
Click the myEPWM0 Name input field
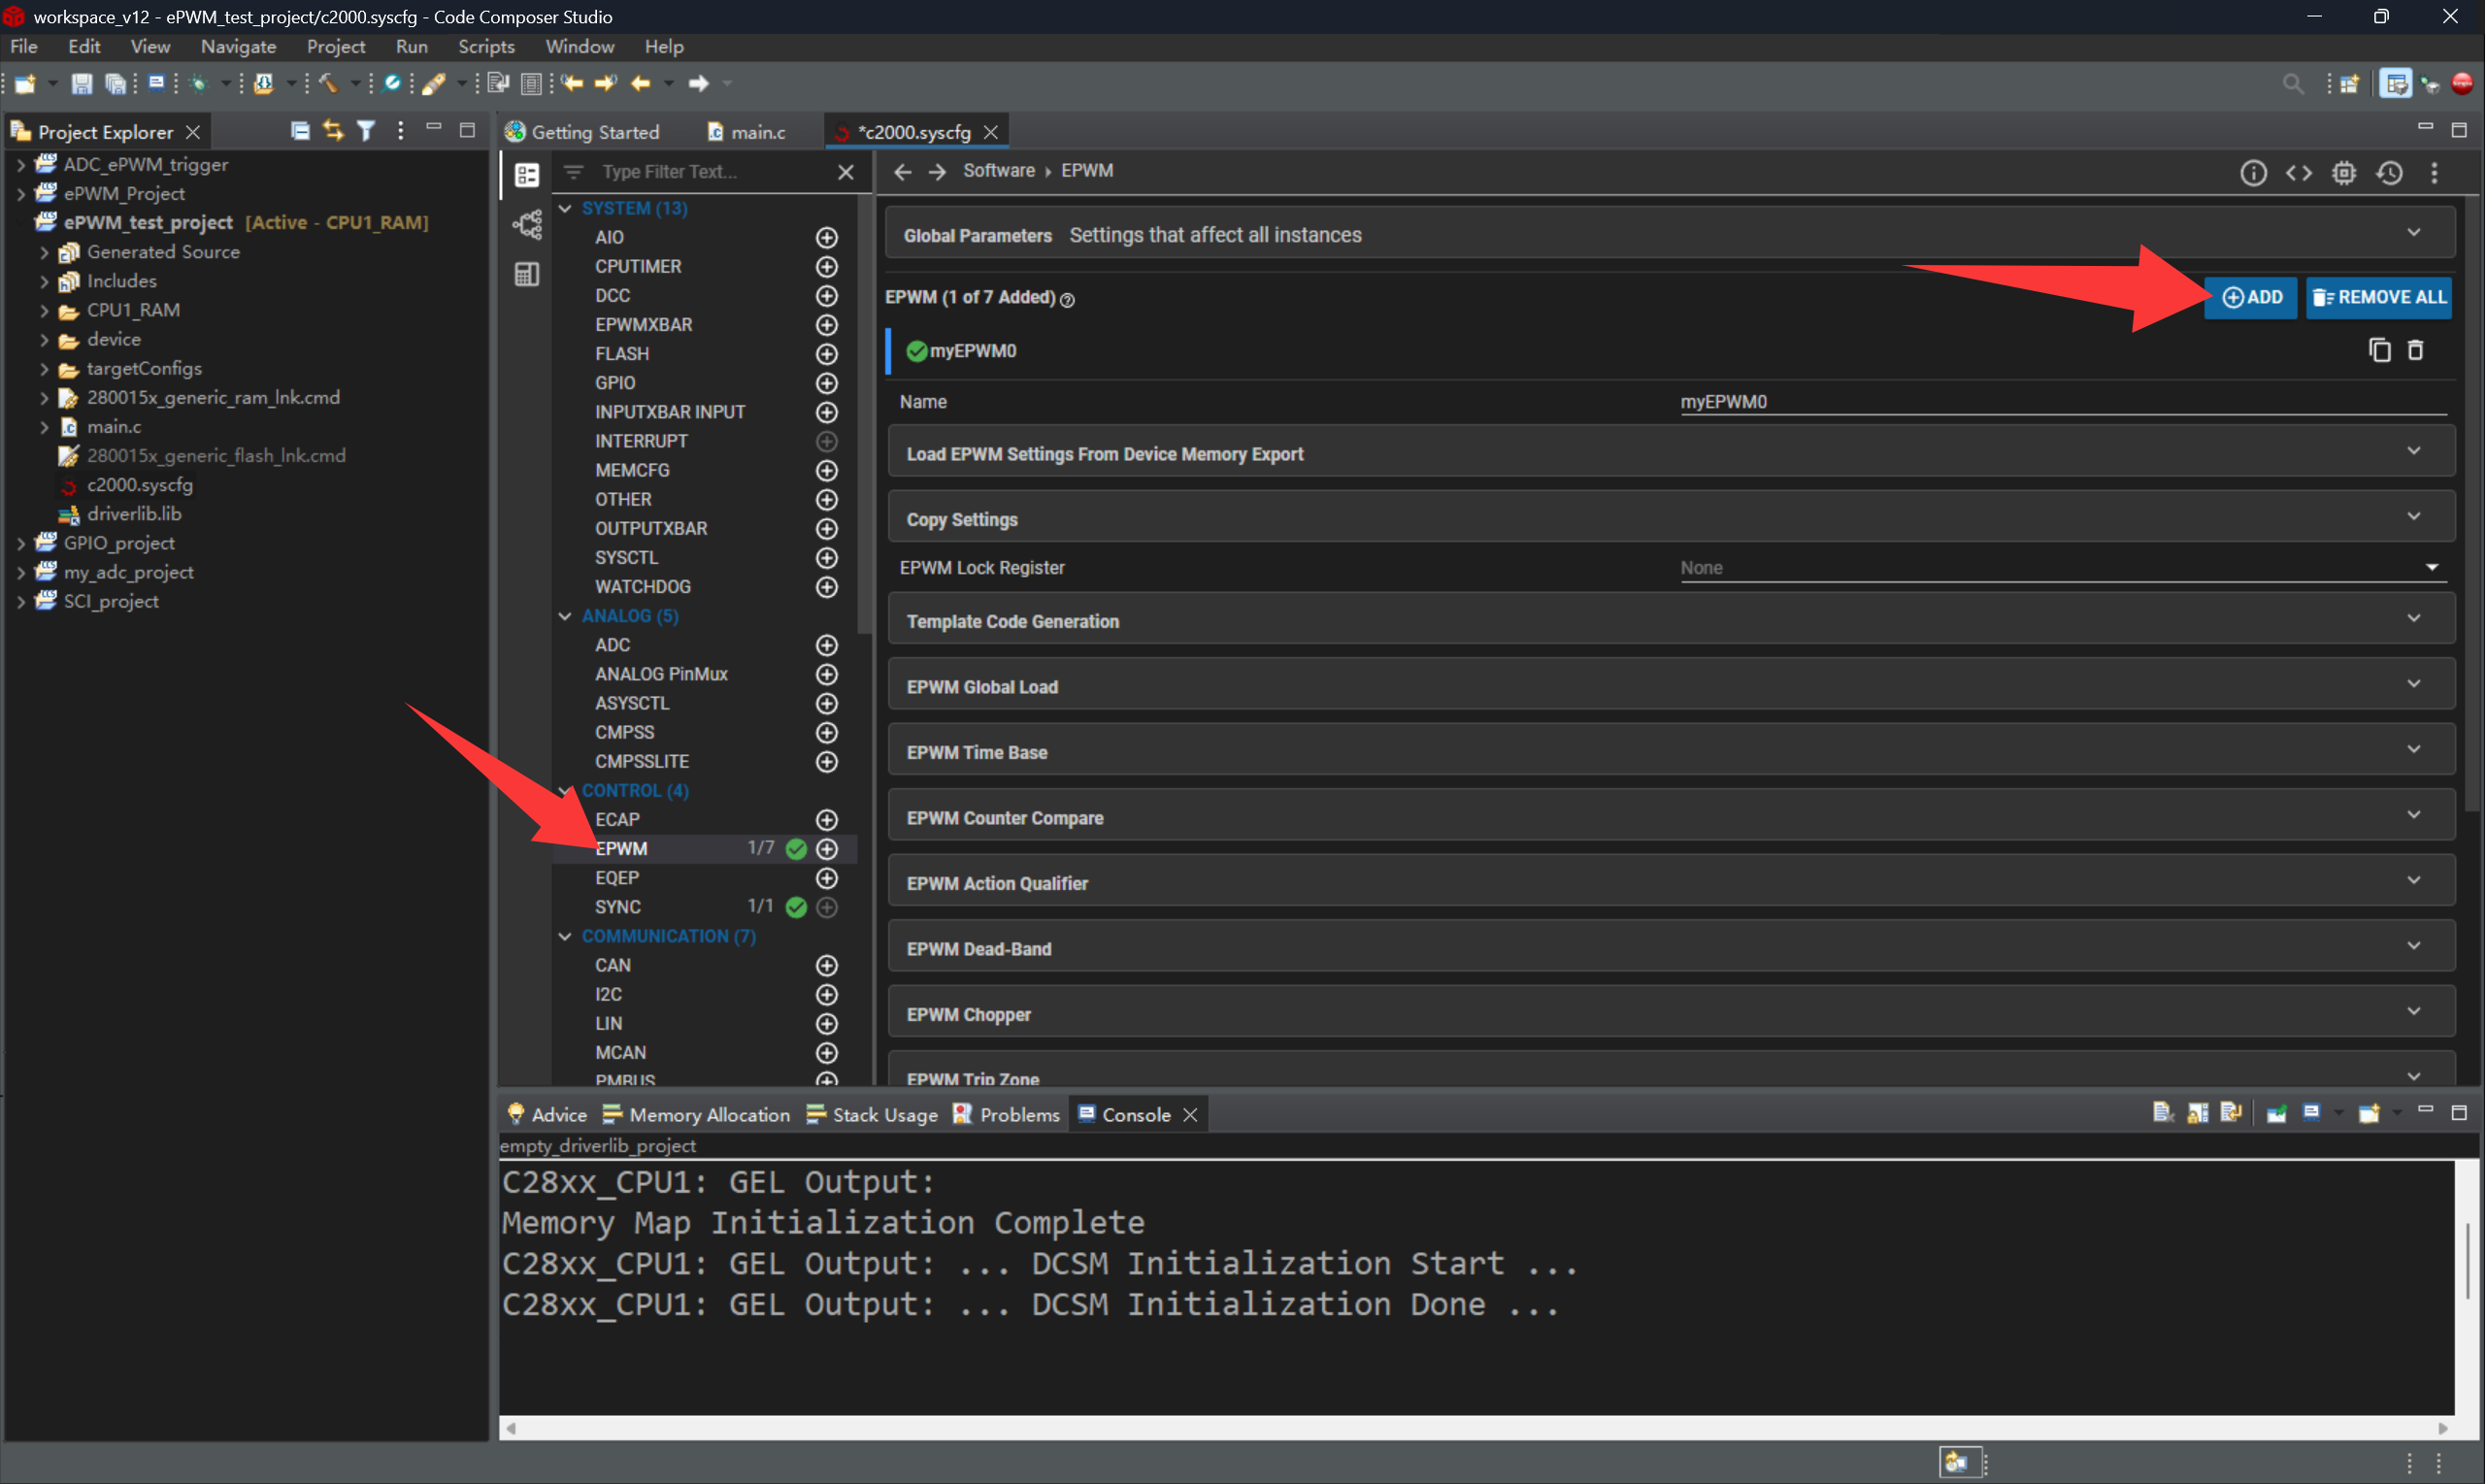click(2062, 402)
